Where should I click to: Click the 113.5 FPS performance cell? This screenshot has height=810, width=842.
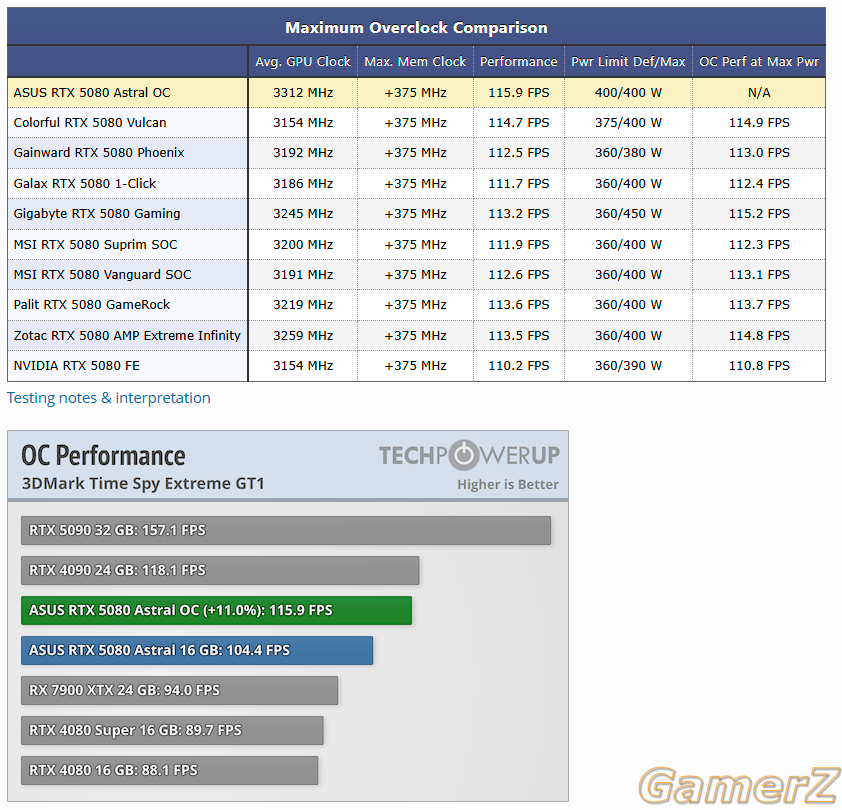coord(519,336)
